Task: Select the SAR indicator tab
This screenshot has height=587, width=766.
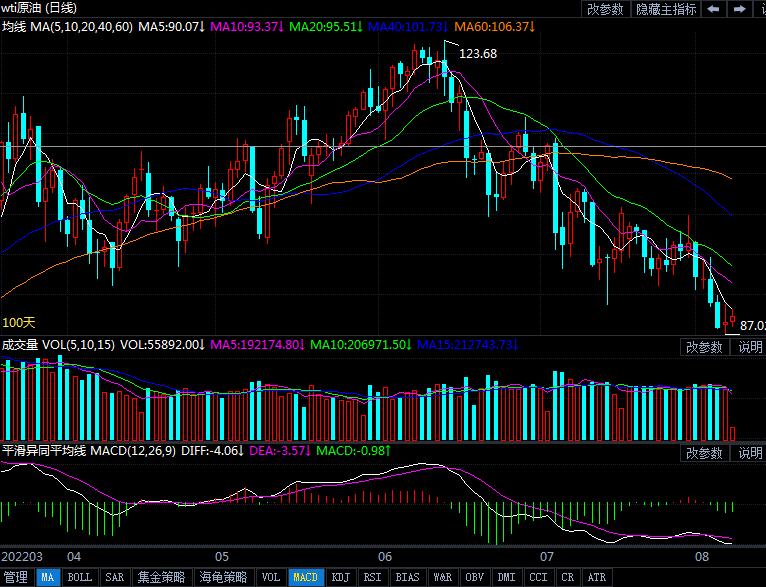Action: pos(115,577)
